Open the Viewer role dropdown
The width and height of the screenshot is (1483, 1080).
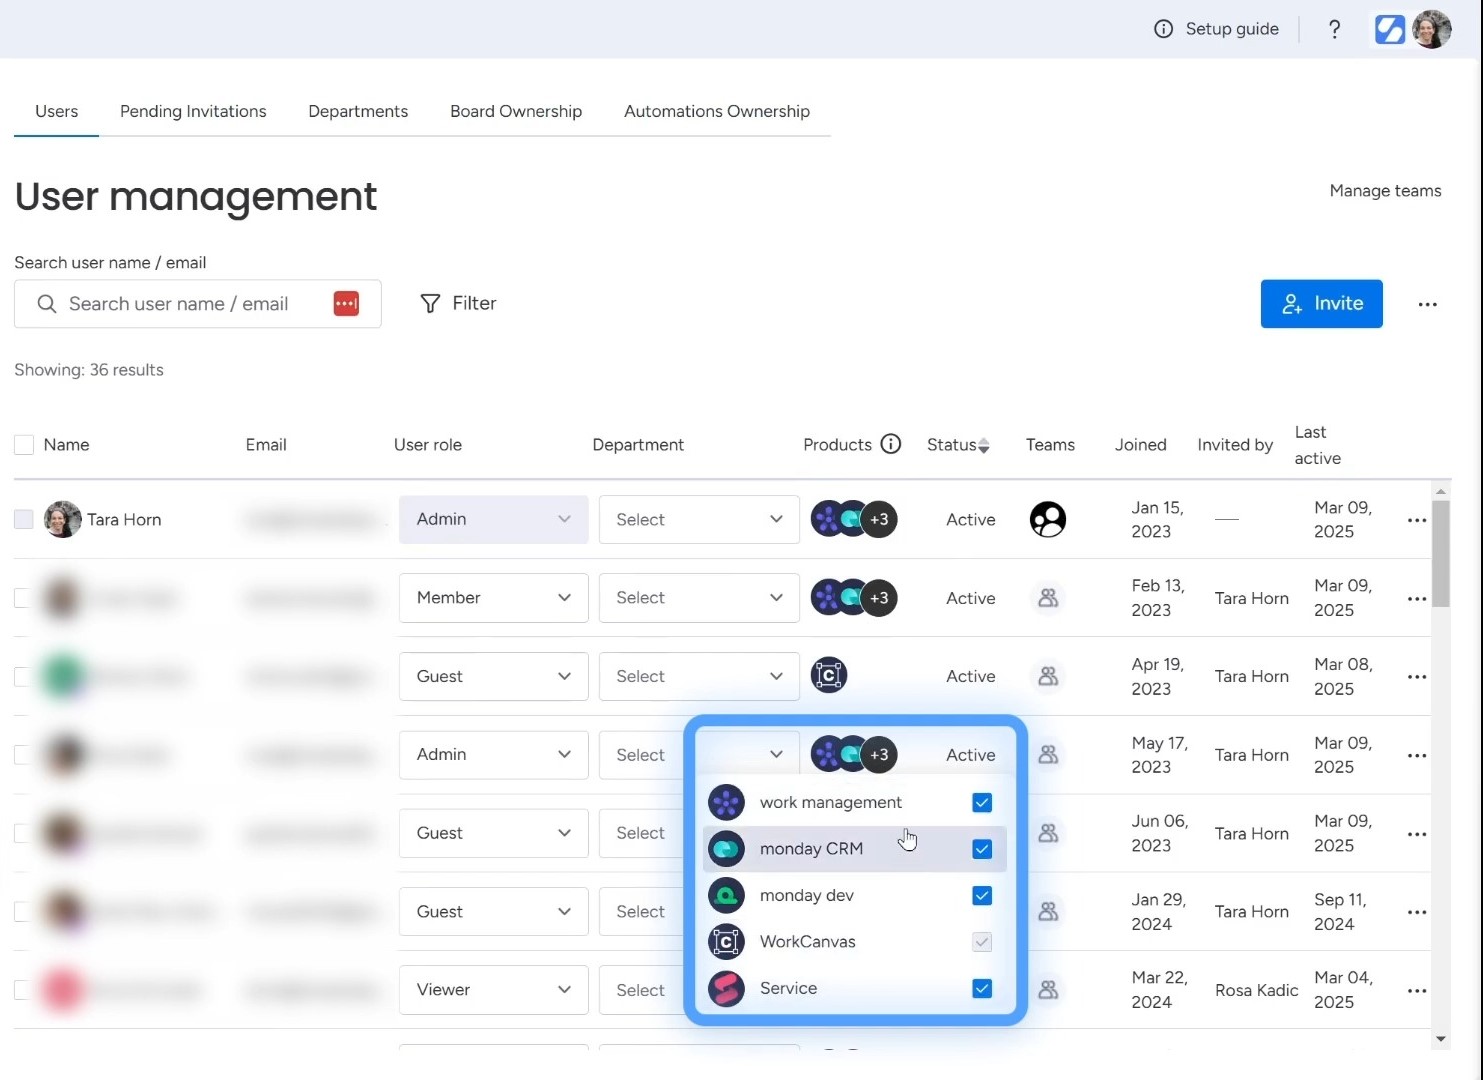click(493, 990)
